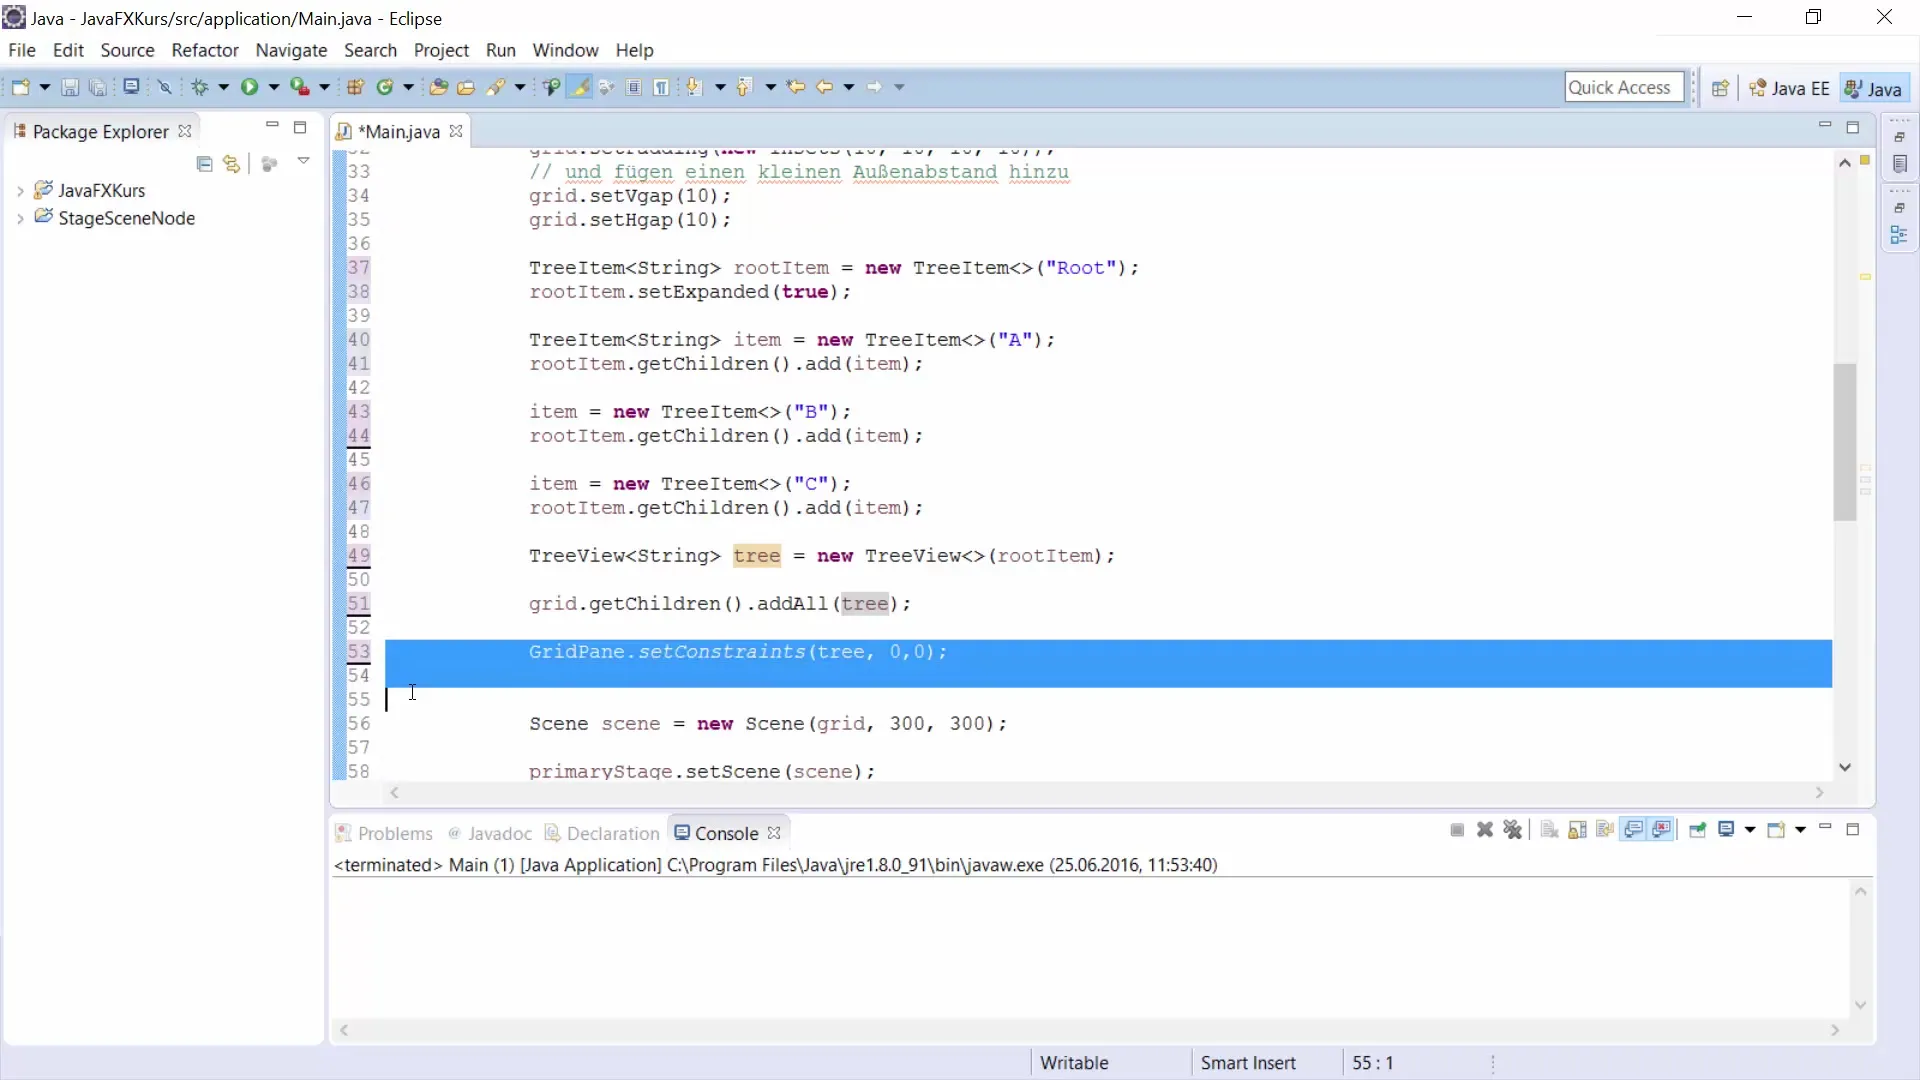Toggle show console on standard error
Screen dimensions: 1920x1080
tap(1661, 830)
